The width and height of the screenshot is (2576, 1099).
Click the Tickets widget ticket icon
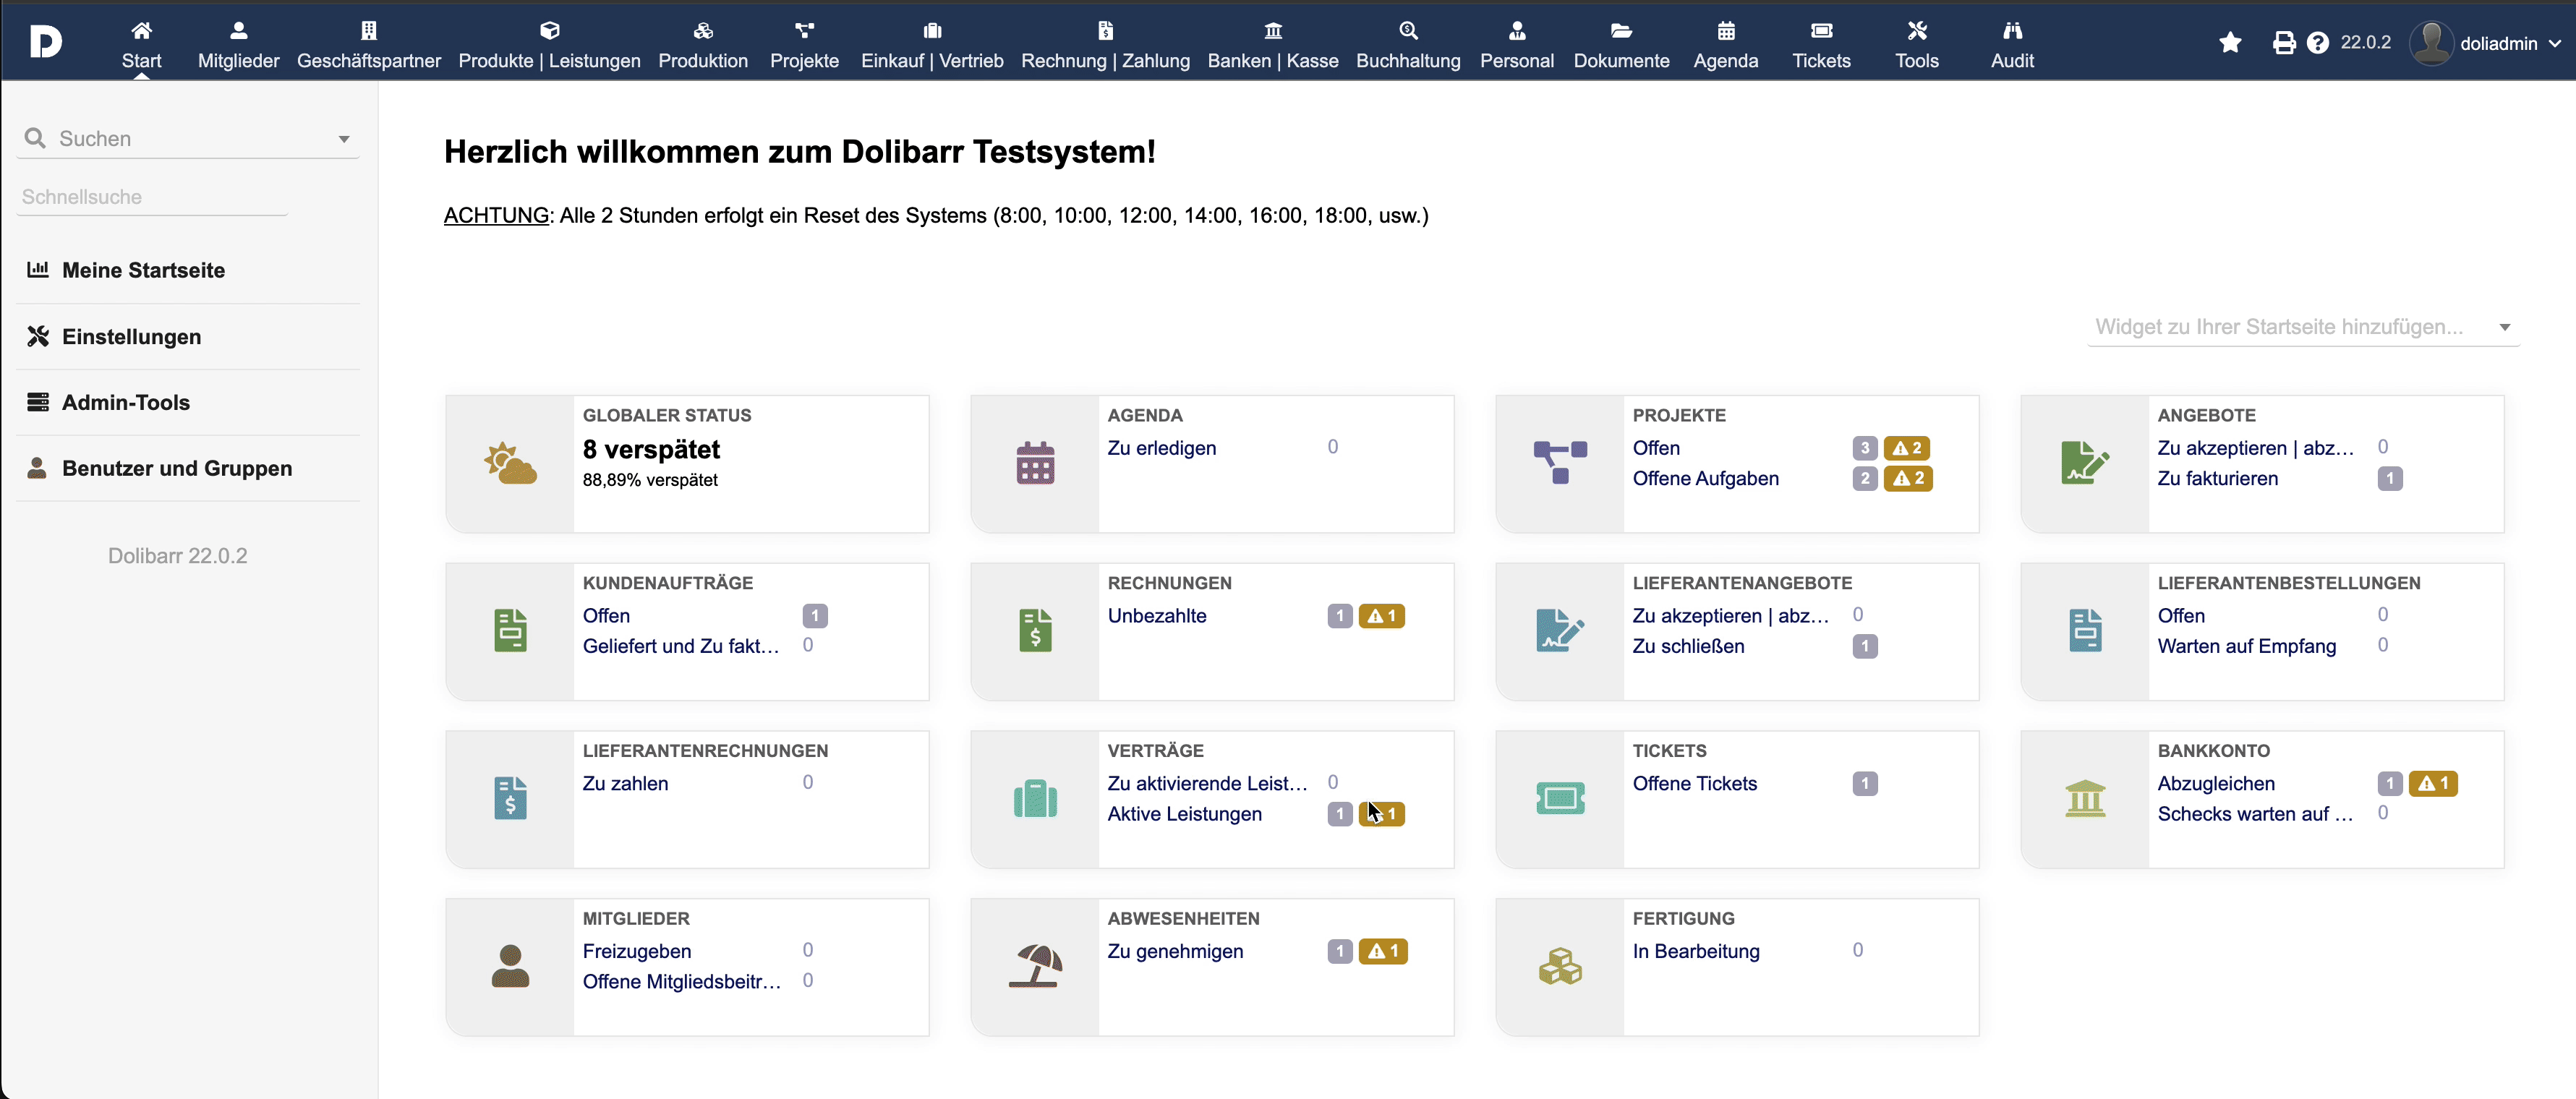[1560, 799]
